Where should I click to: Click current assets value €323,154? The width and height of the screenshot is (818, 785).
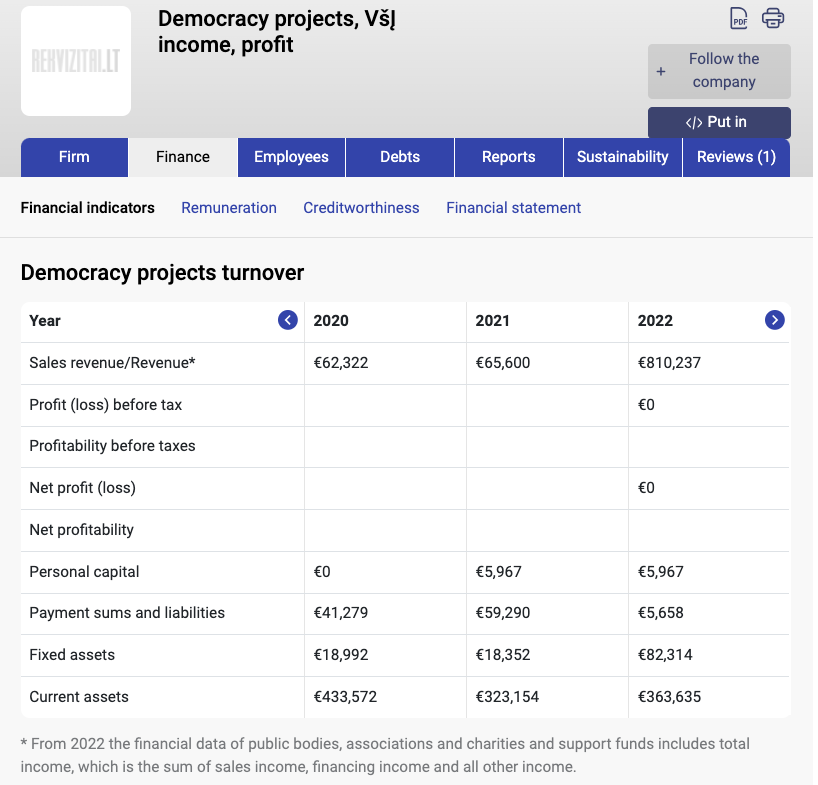coord(507,697)
